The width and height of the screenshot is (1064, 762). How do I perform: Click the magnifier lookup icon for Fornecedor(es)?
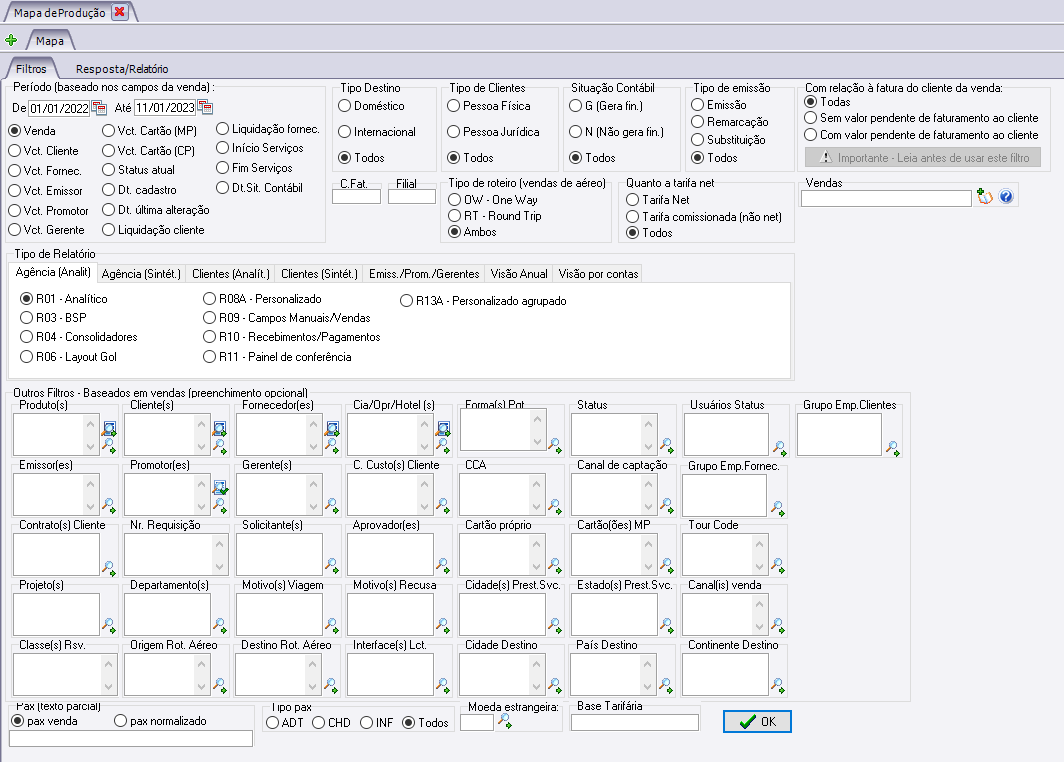click(x=332, y=446)
